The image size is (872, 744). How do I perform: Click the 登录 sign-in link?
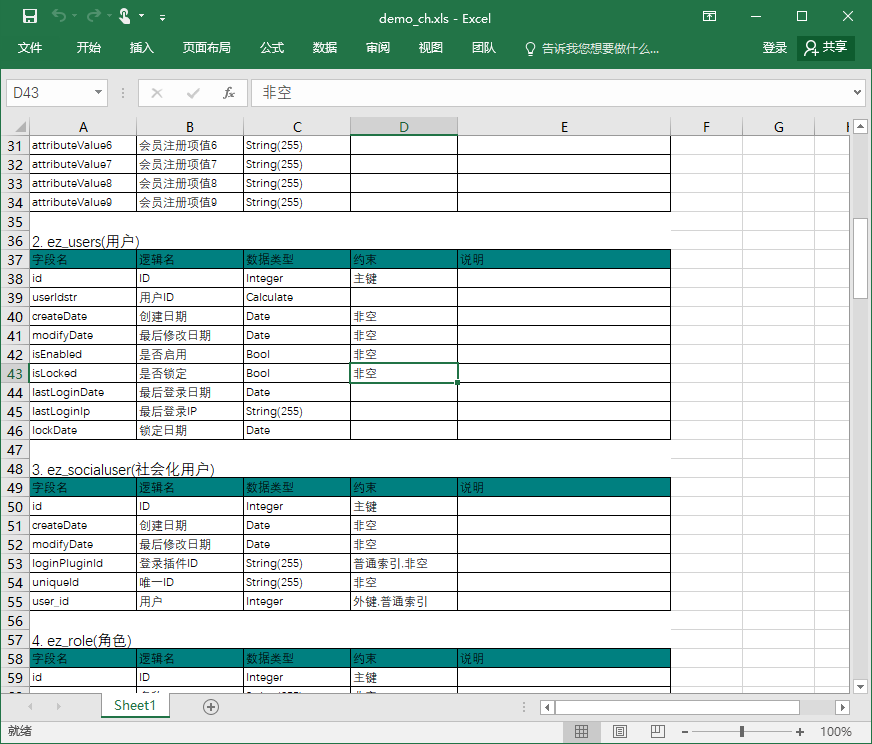click(774, 48)
